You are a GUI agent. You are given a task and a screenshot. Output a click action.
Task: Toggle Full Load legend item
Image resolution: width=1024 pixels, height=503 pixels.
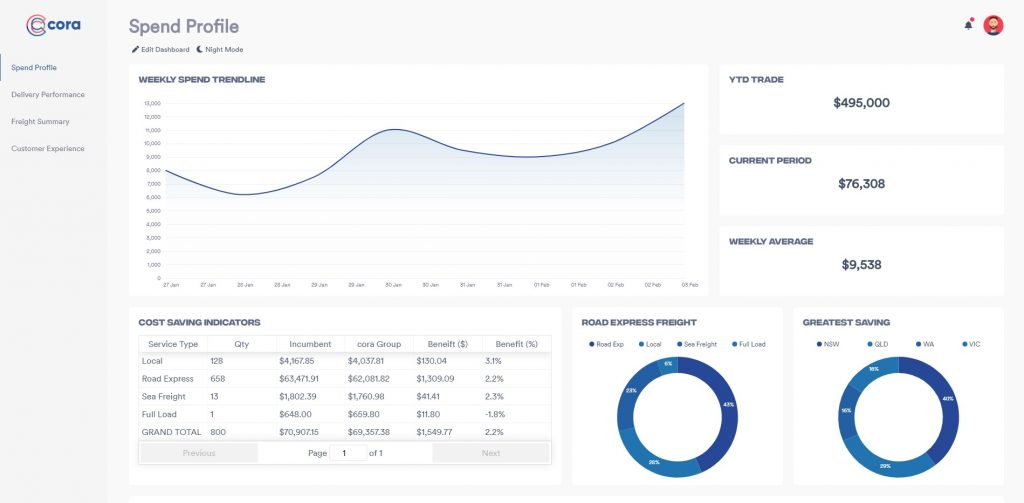pos(748,344)
